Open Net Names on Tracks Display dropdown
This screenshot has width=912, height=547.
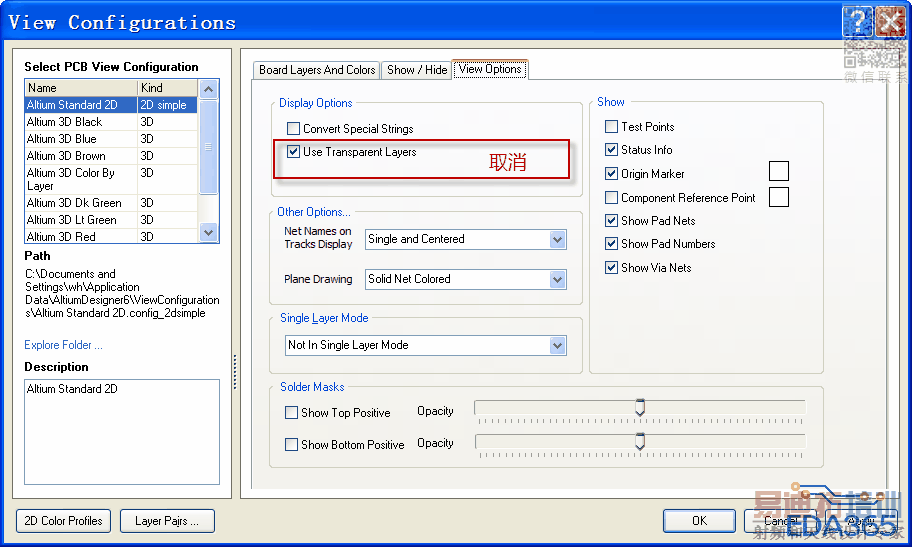coord(557,239)
